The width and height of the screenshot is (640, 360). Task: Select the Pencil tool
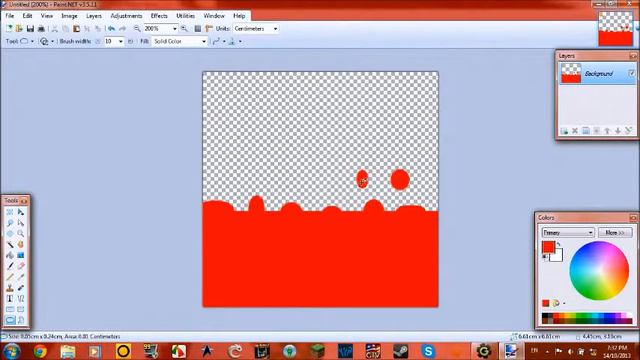click(10, 277)
